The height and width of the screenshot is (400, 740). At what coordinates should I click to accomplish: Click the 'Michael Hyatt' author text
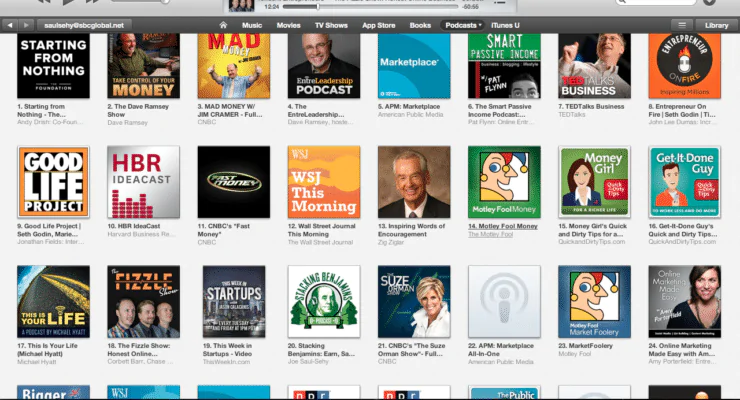click(36, 362)
